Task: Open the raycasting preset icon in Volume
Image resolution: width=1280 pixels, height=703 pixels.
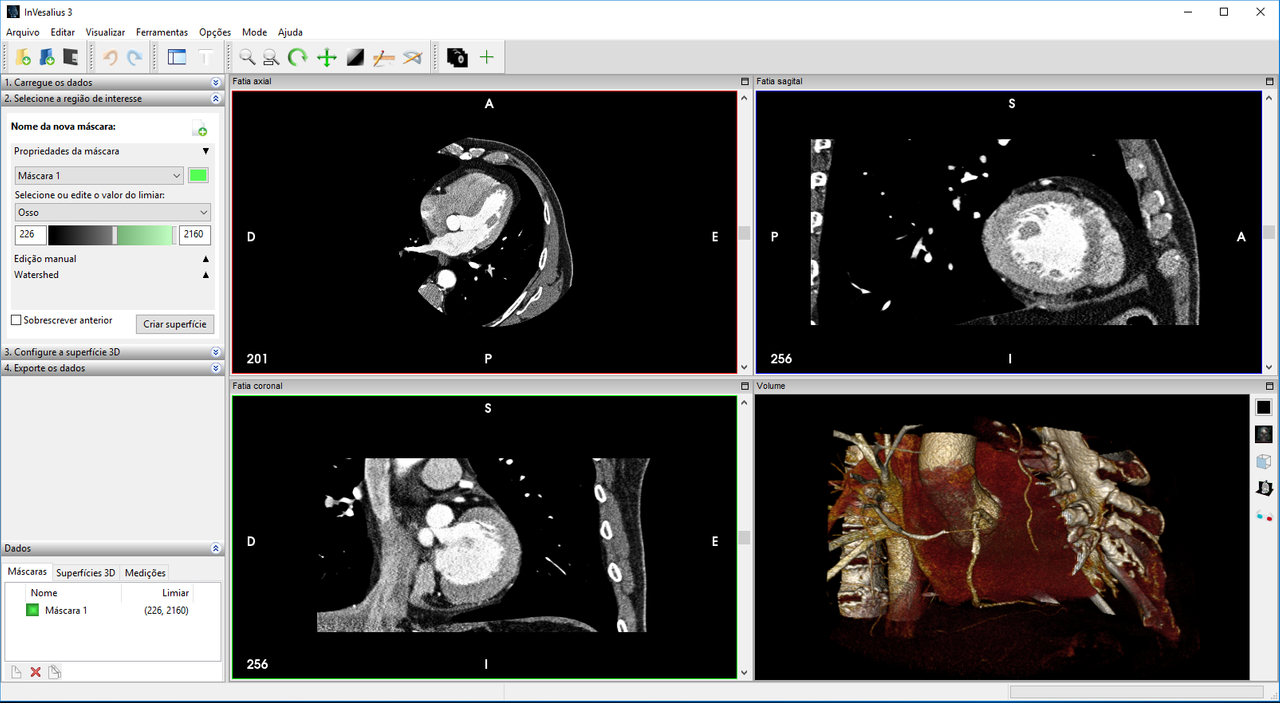Action: pyautogui.click(x=1264, y=434)
